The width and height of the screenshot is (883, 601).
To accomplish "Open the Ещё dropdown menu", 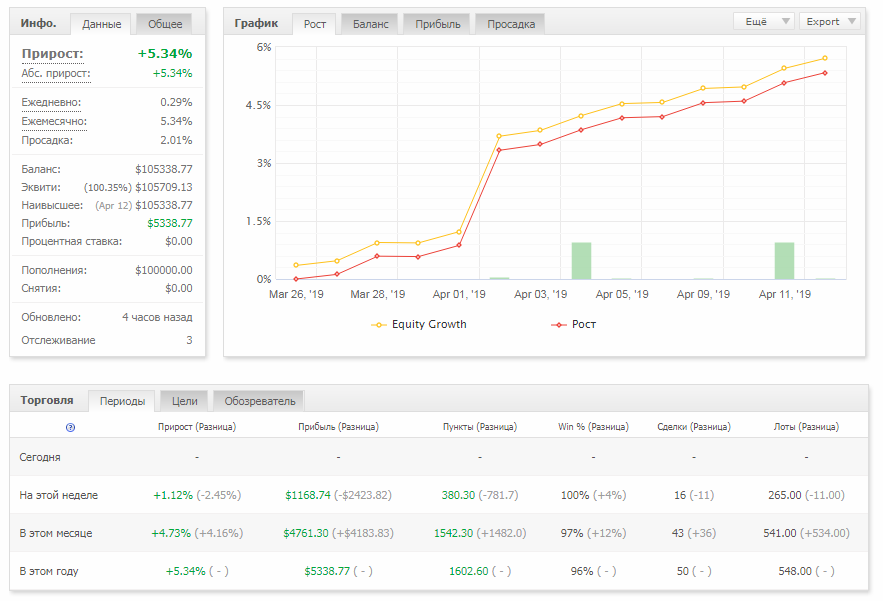I will 764,21.
